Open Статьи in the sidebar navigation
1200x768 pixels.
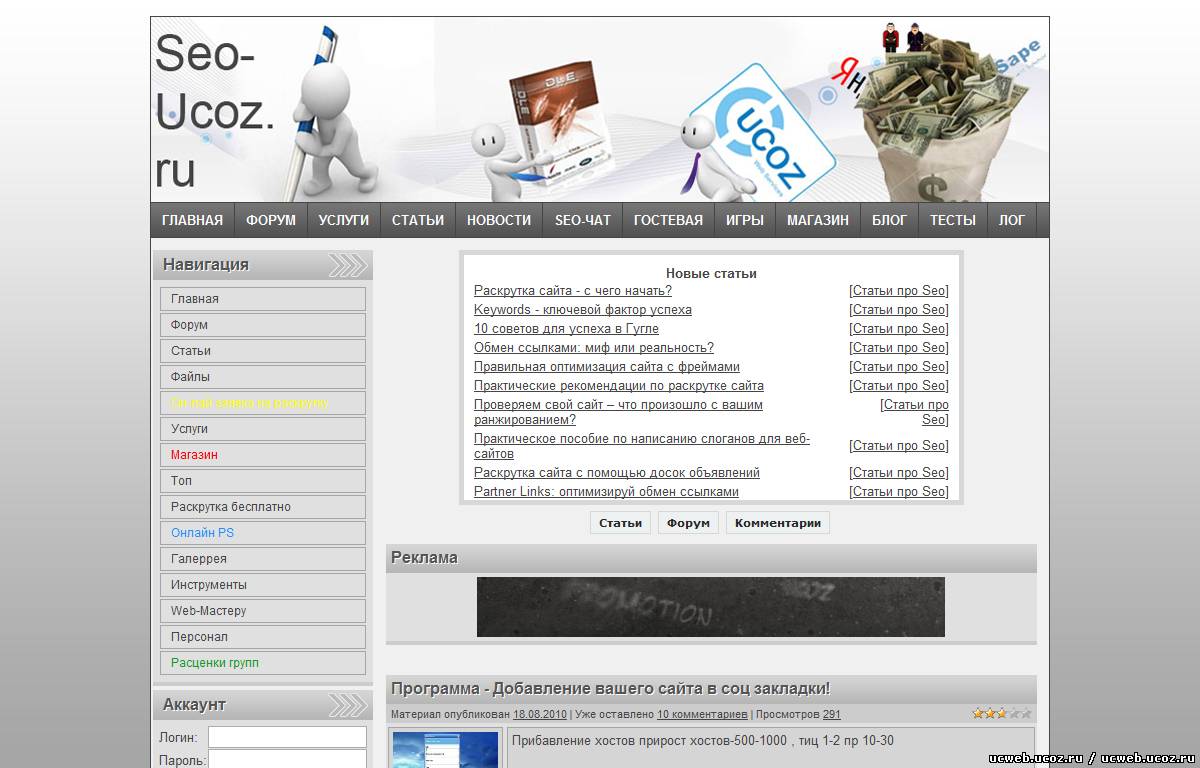pos(263,351)
